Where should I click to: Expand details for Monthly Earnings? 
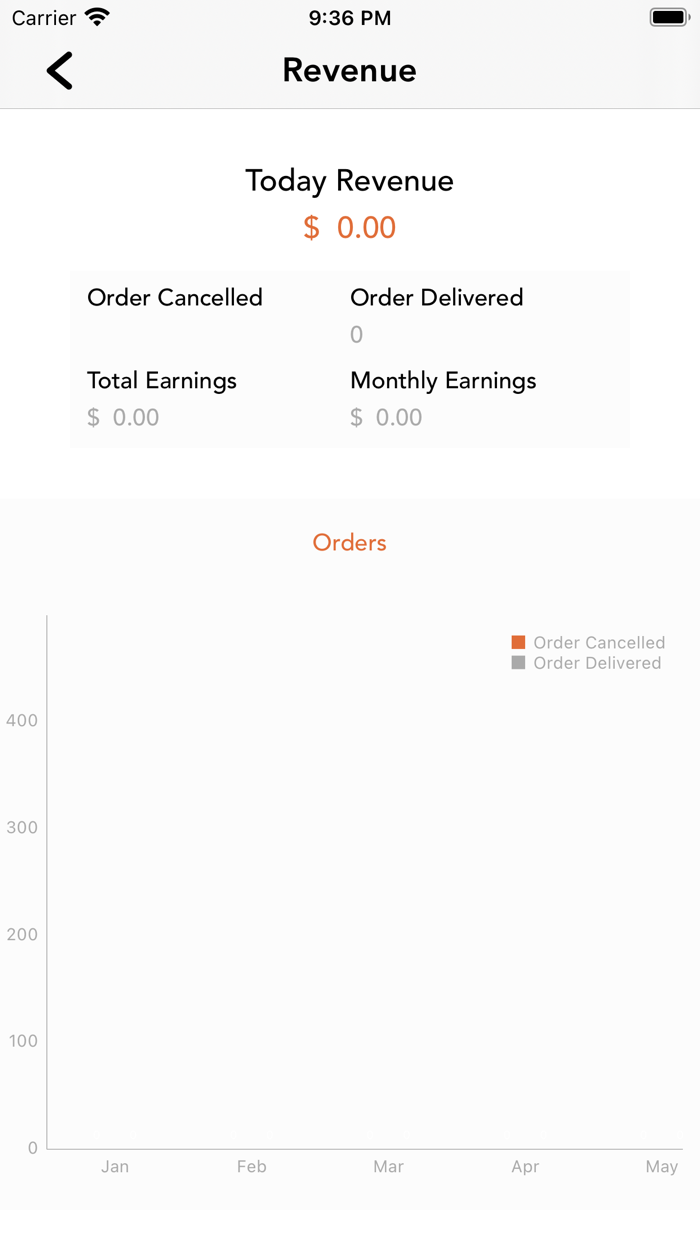(442, 380)
